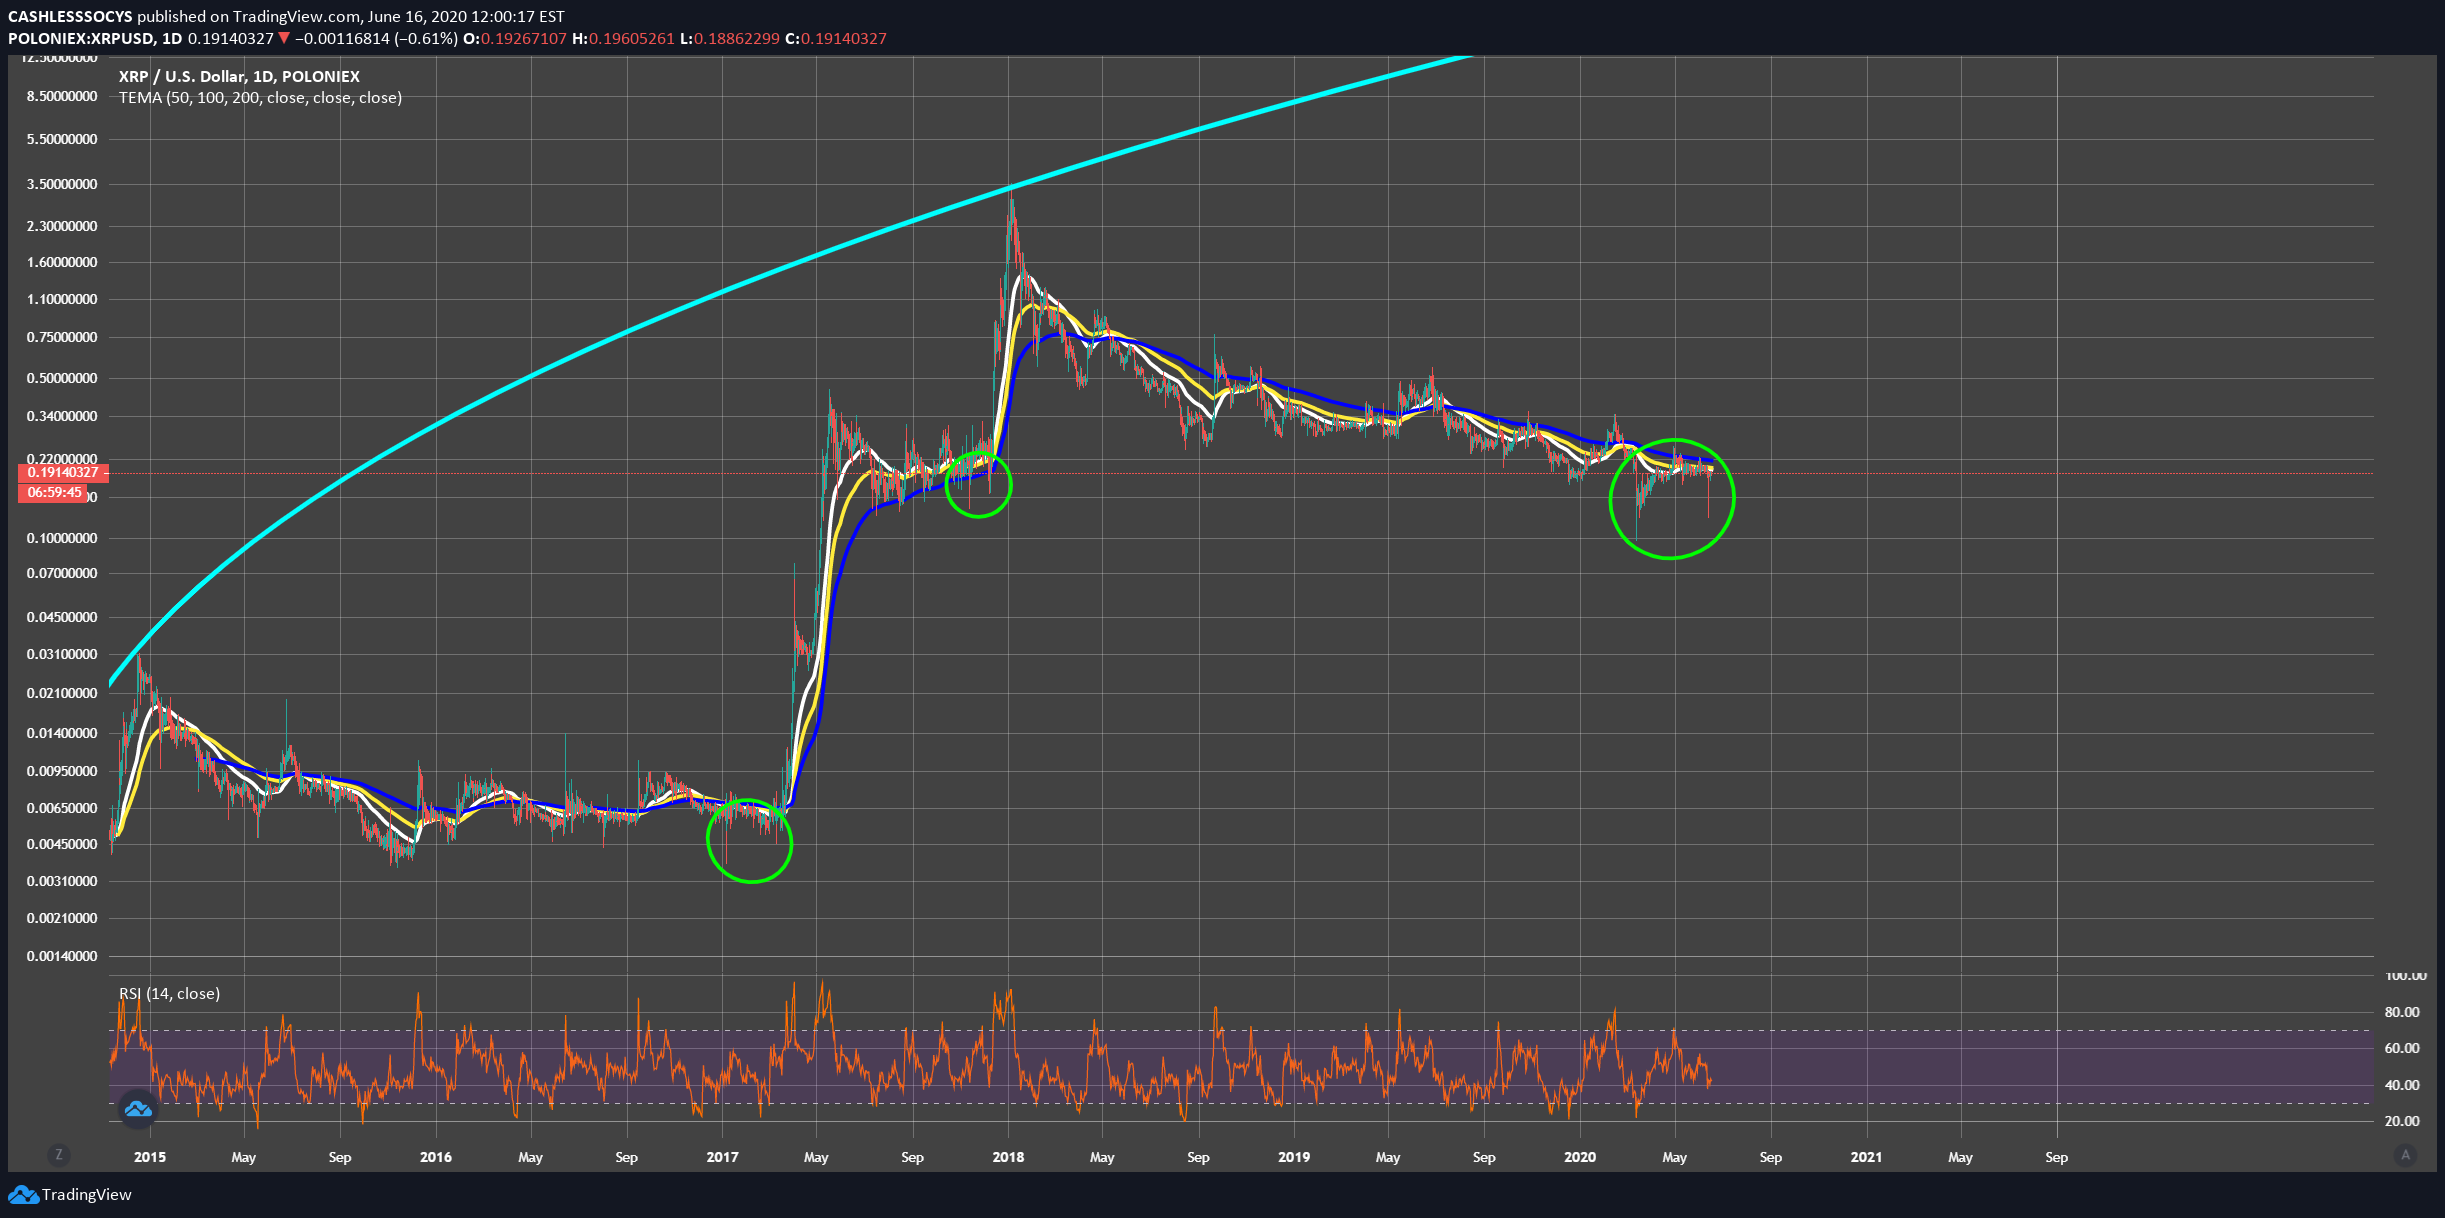
Task: Click the POLONIEX:XRPUSD ticker text in the header
Action: [x=81, y=39]
